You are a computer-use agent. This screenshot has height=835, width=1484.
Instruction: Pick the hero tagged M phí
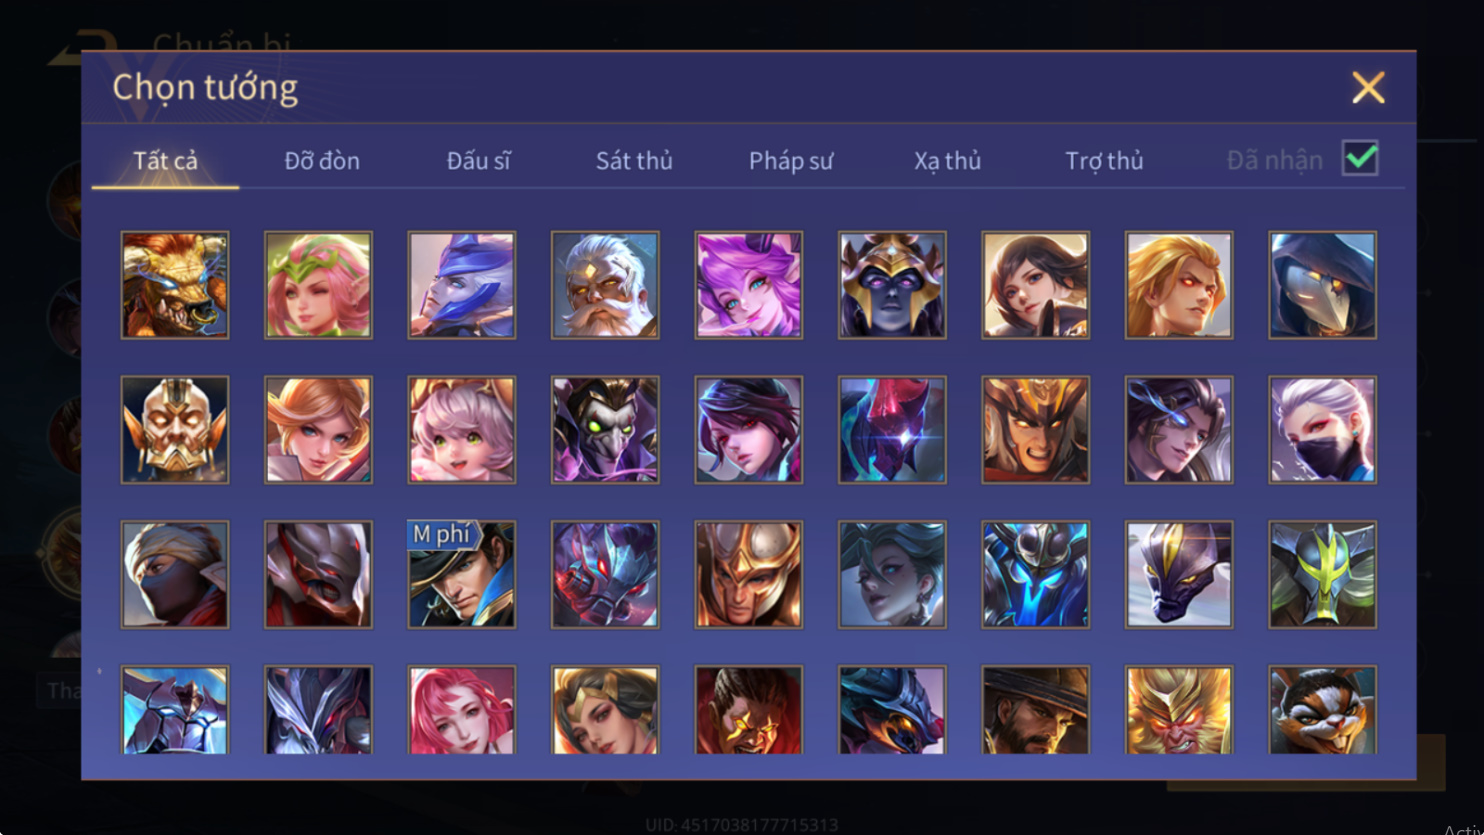coord(462,574)
